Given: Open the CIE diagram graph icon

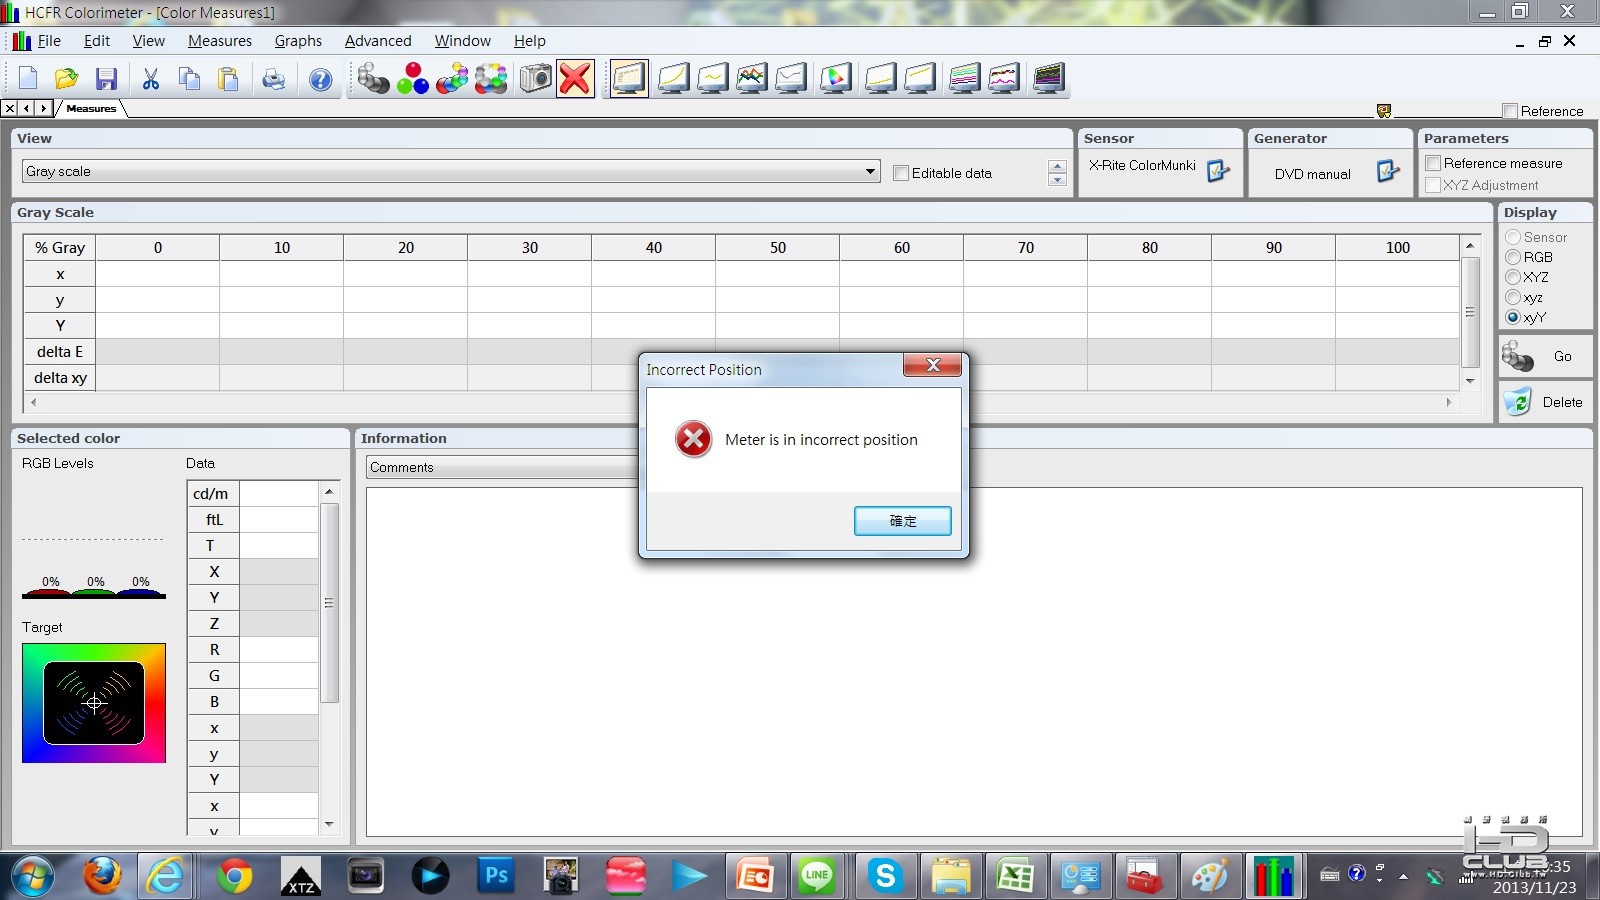Looking at the screenshot, I should coord(835,78).
